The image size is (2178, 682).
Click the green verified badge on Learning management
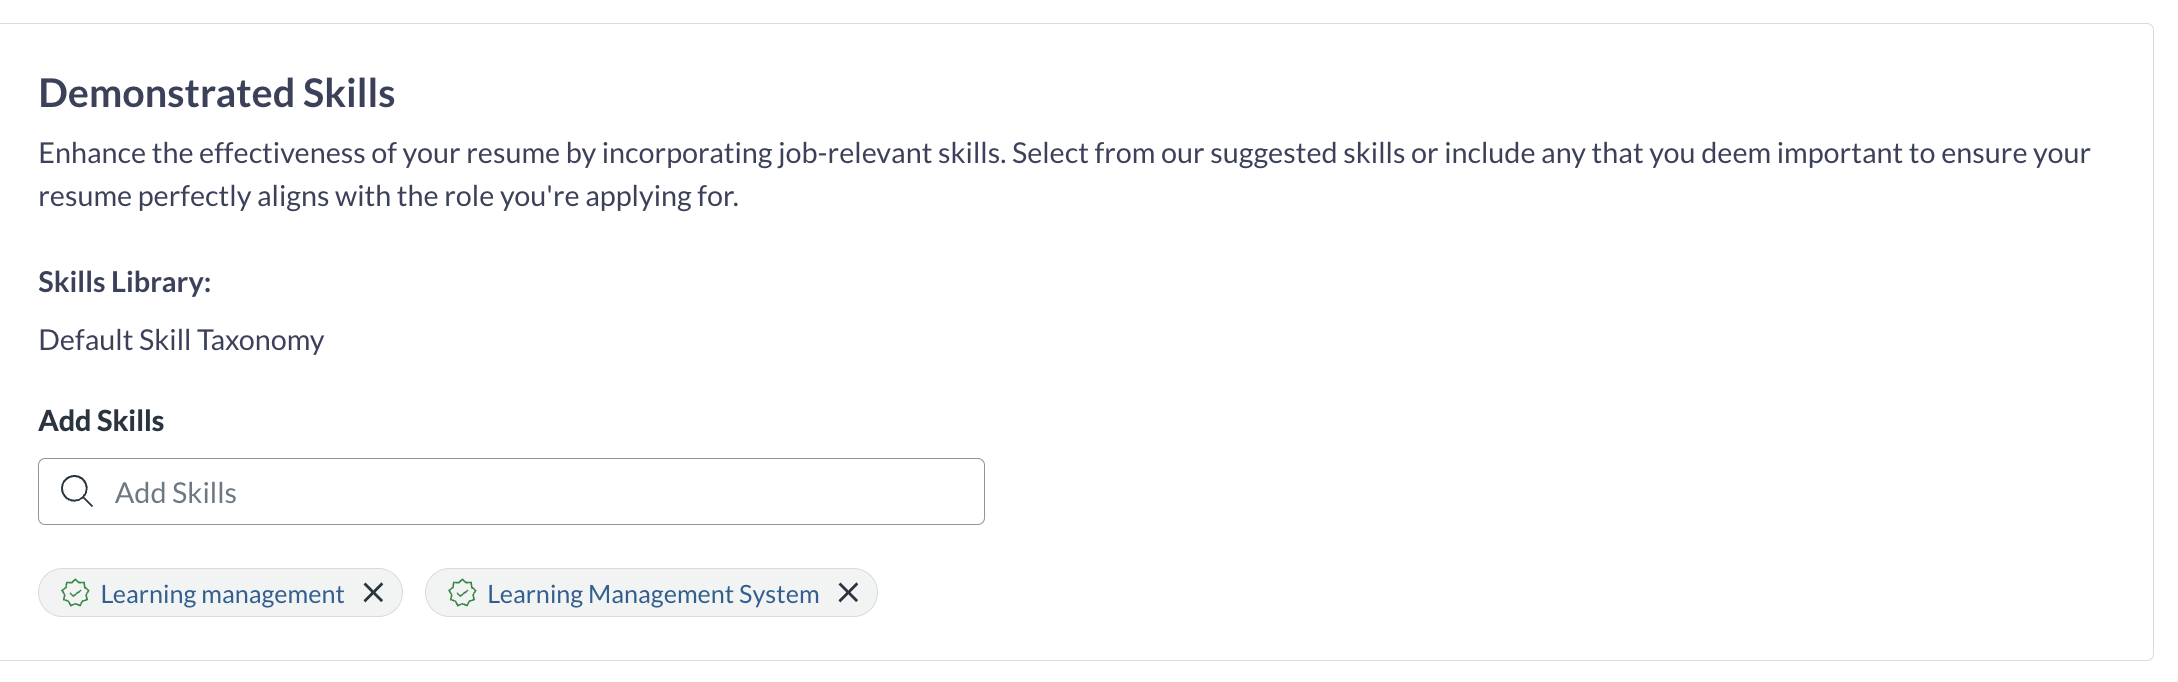click(x=75, y=593)
